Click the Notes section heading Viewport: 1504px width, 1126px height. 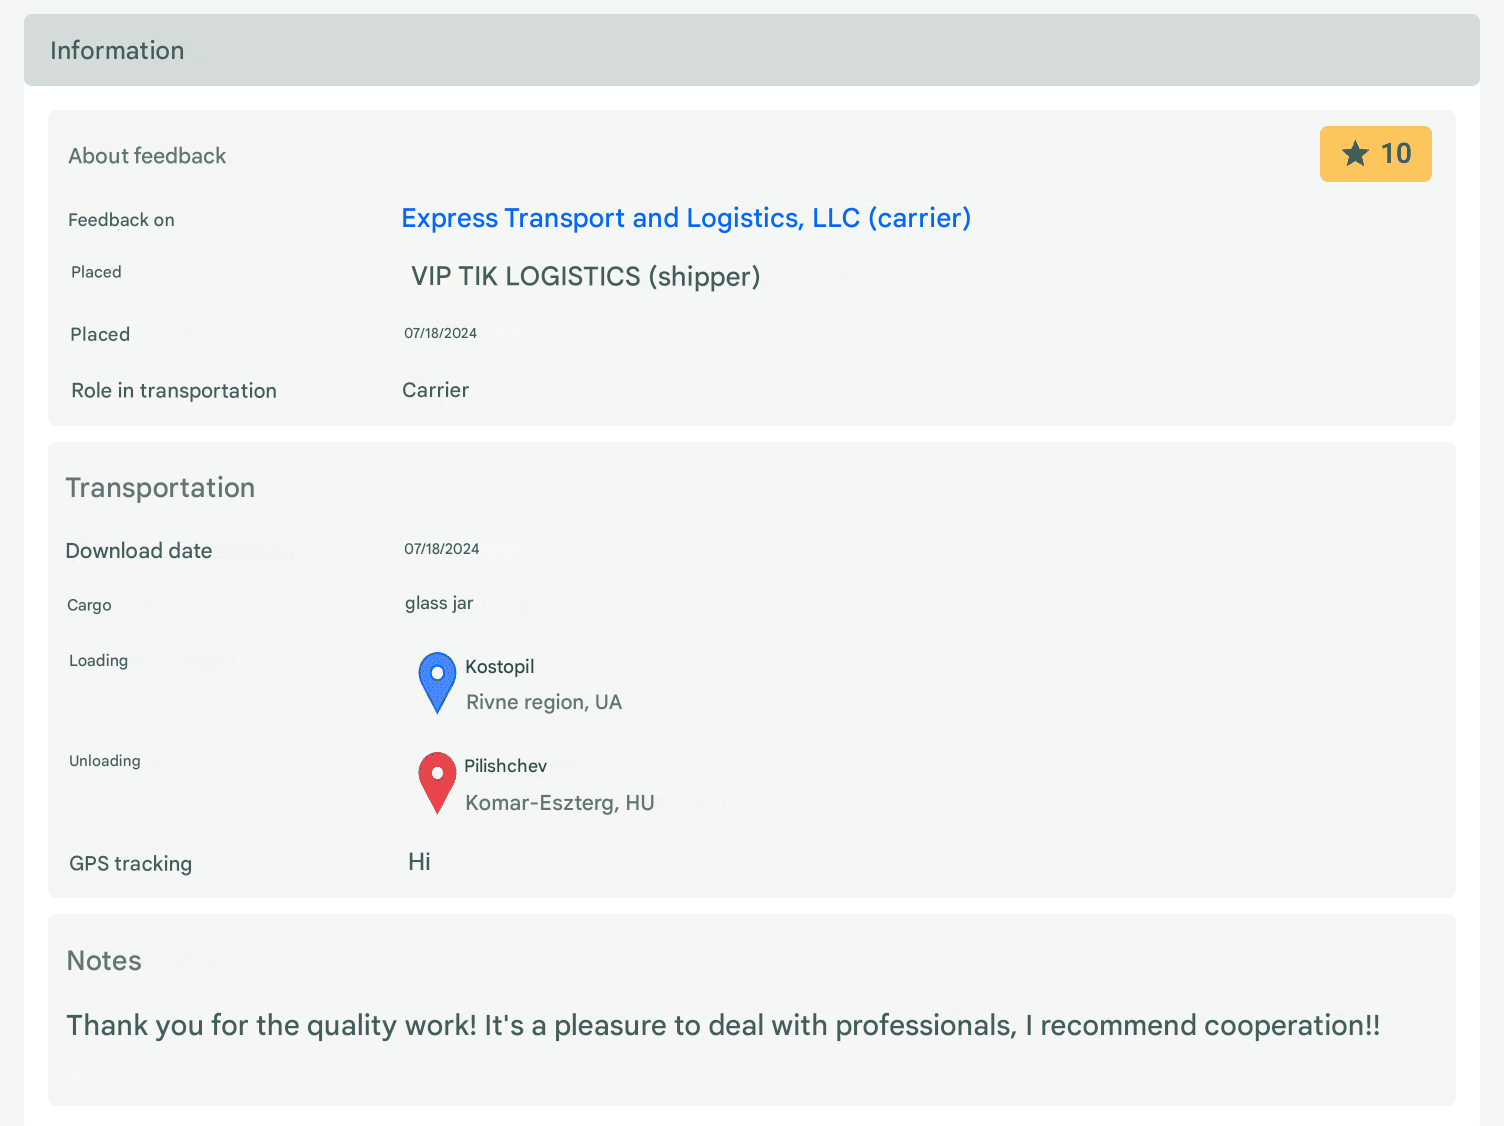[x=104, y=961]
